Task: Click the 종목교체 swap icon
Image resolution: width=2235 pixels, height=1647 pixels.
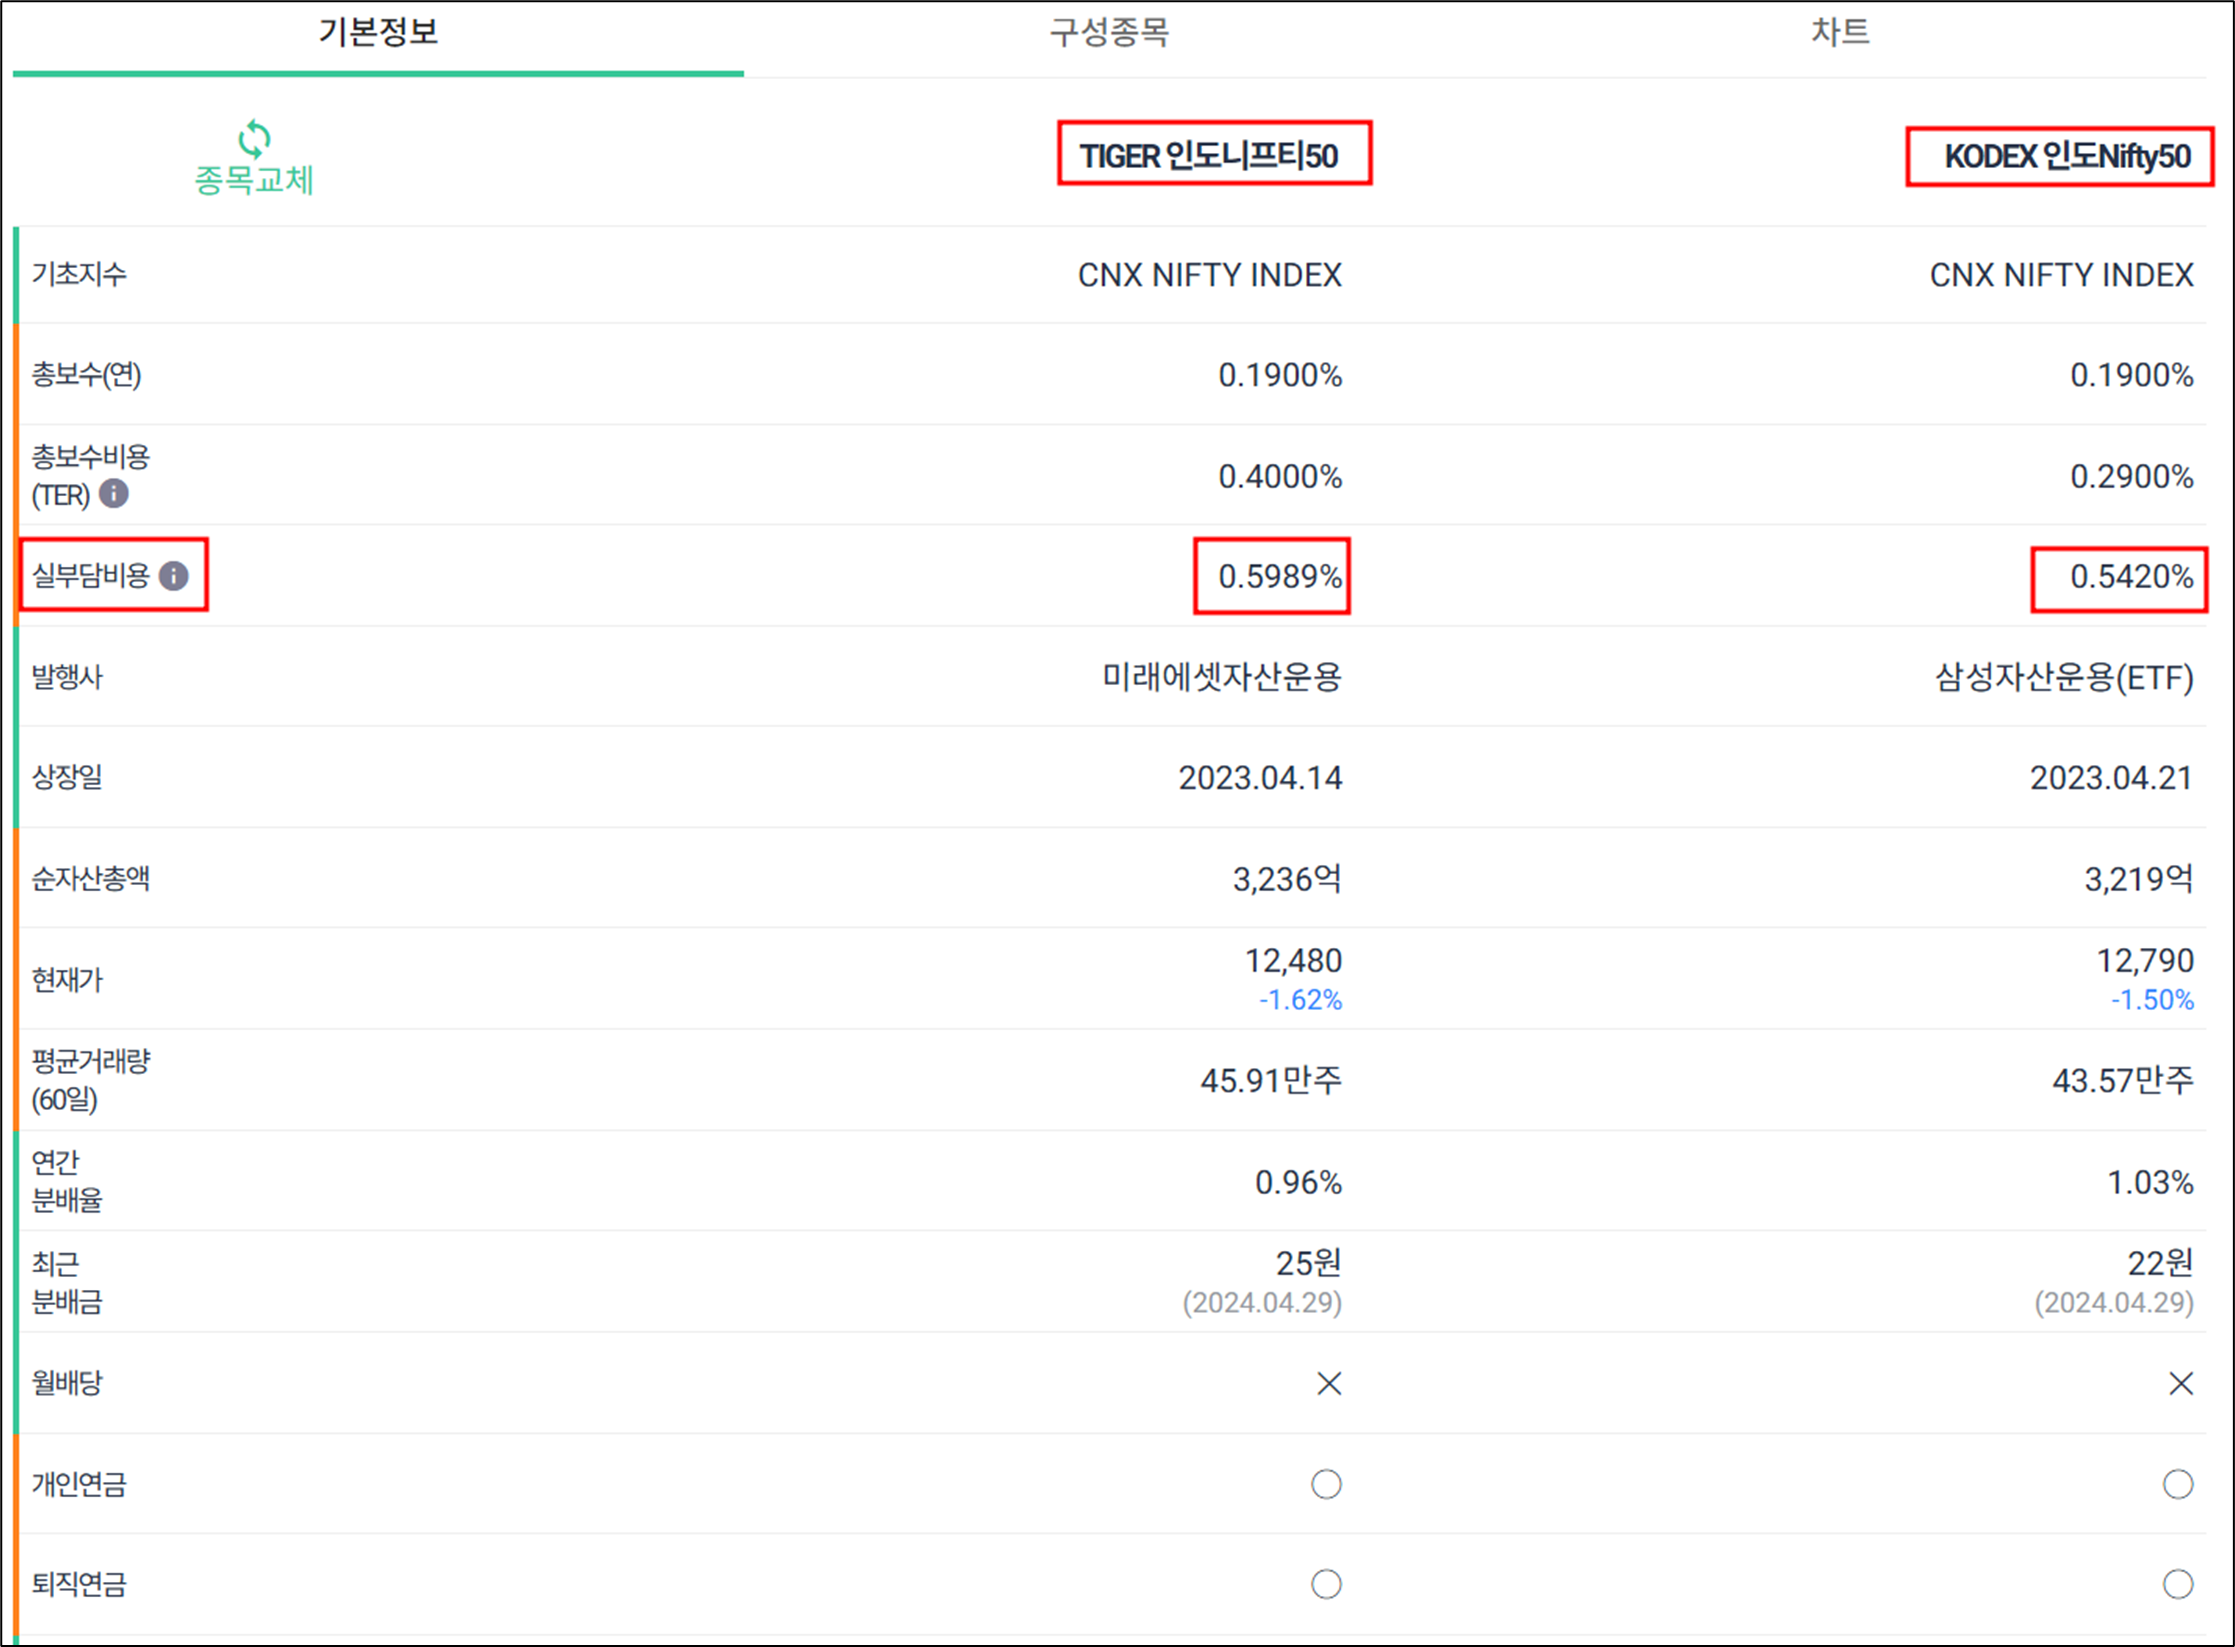Action: (254, 139)
